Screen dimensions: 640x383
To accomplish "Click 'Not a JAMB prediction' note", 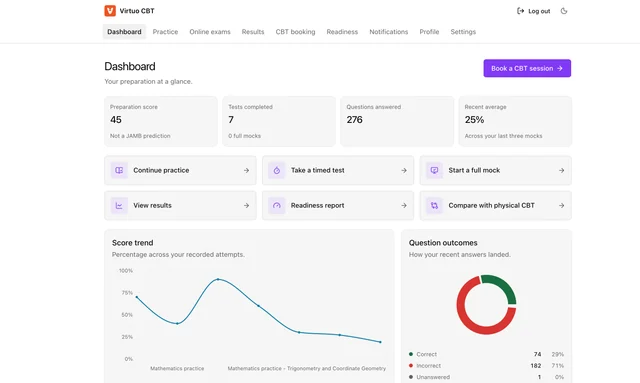I will (x=140, y=136).
